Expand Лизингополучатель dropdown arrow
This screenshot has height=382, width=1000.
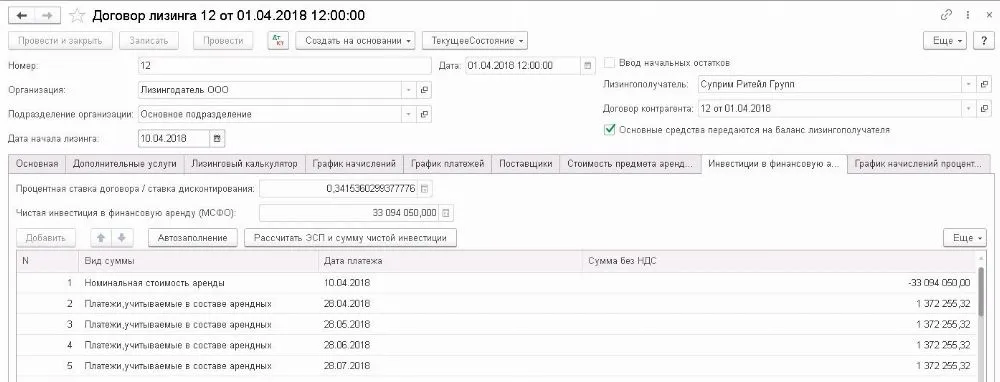point(969,84)
